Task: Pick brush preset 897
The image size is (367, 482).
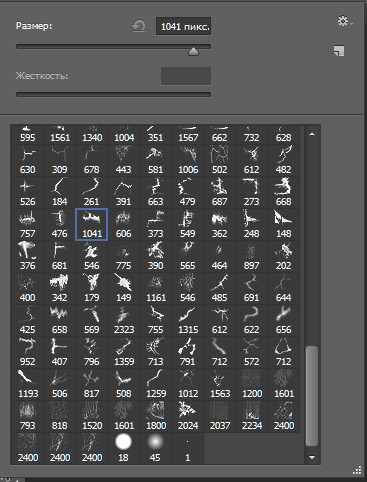Action: click(x=252, y=257)
